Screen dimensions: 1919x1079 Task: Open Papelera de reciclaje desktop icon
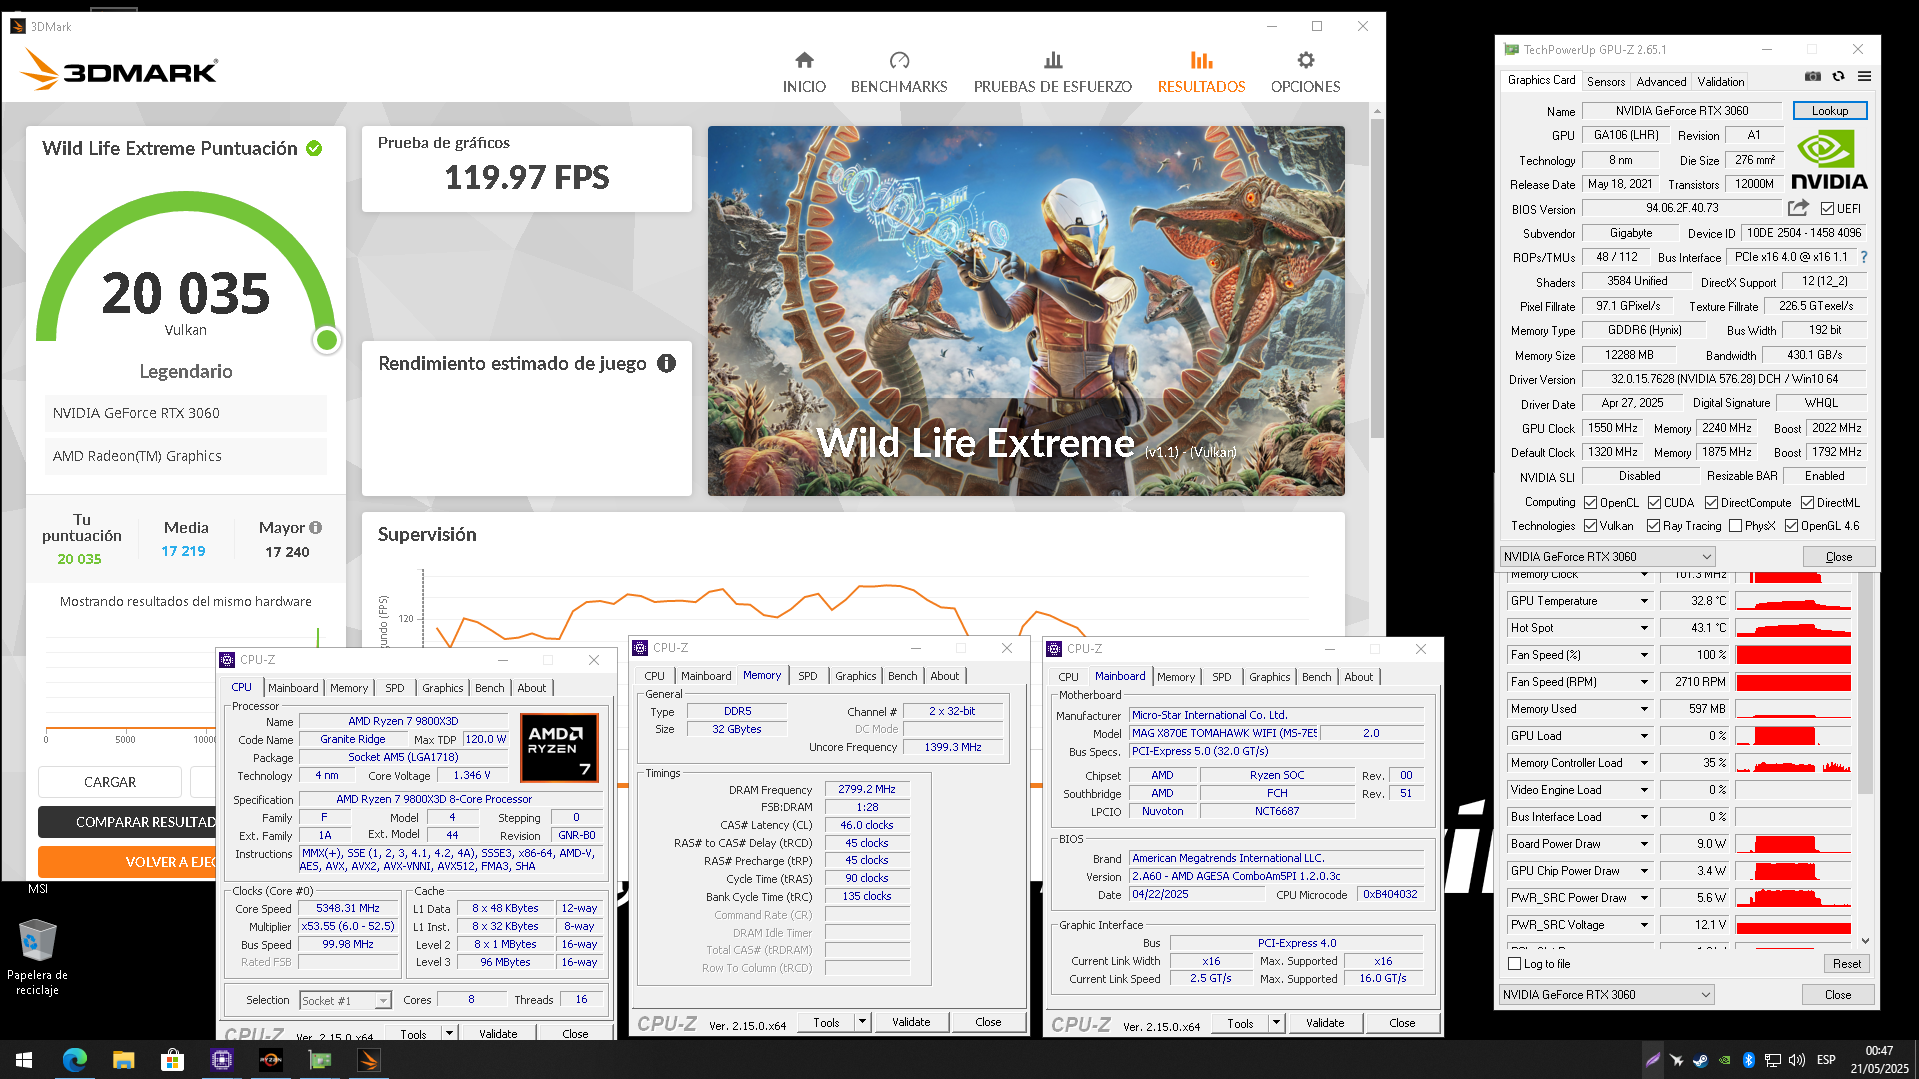tap(37, 957)
